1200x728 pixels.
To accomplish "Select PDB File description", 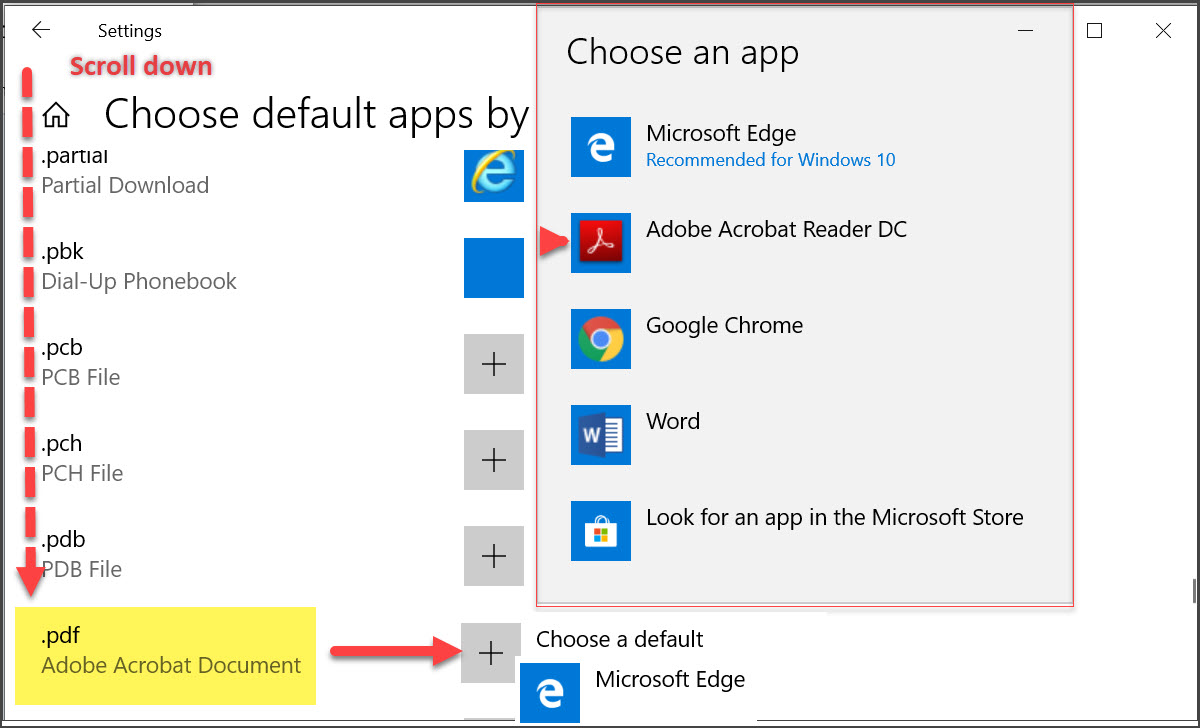I will 82,570.
